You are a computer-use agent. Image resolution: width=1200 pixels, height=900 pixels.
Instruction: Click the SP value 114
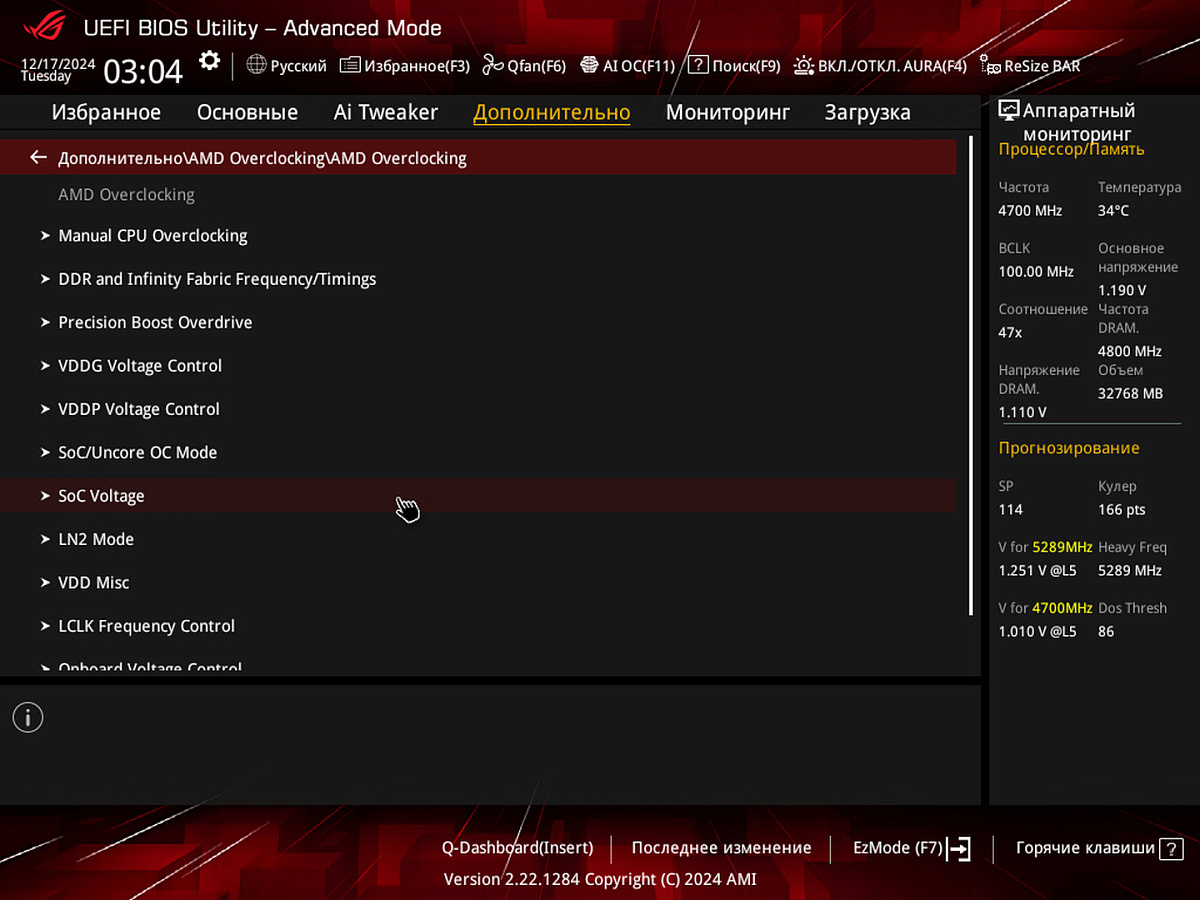[x=1011, y=510]
